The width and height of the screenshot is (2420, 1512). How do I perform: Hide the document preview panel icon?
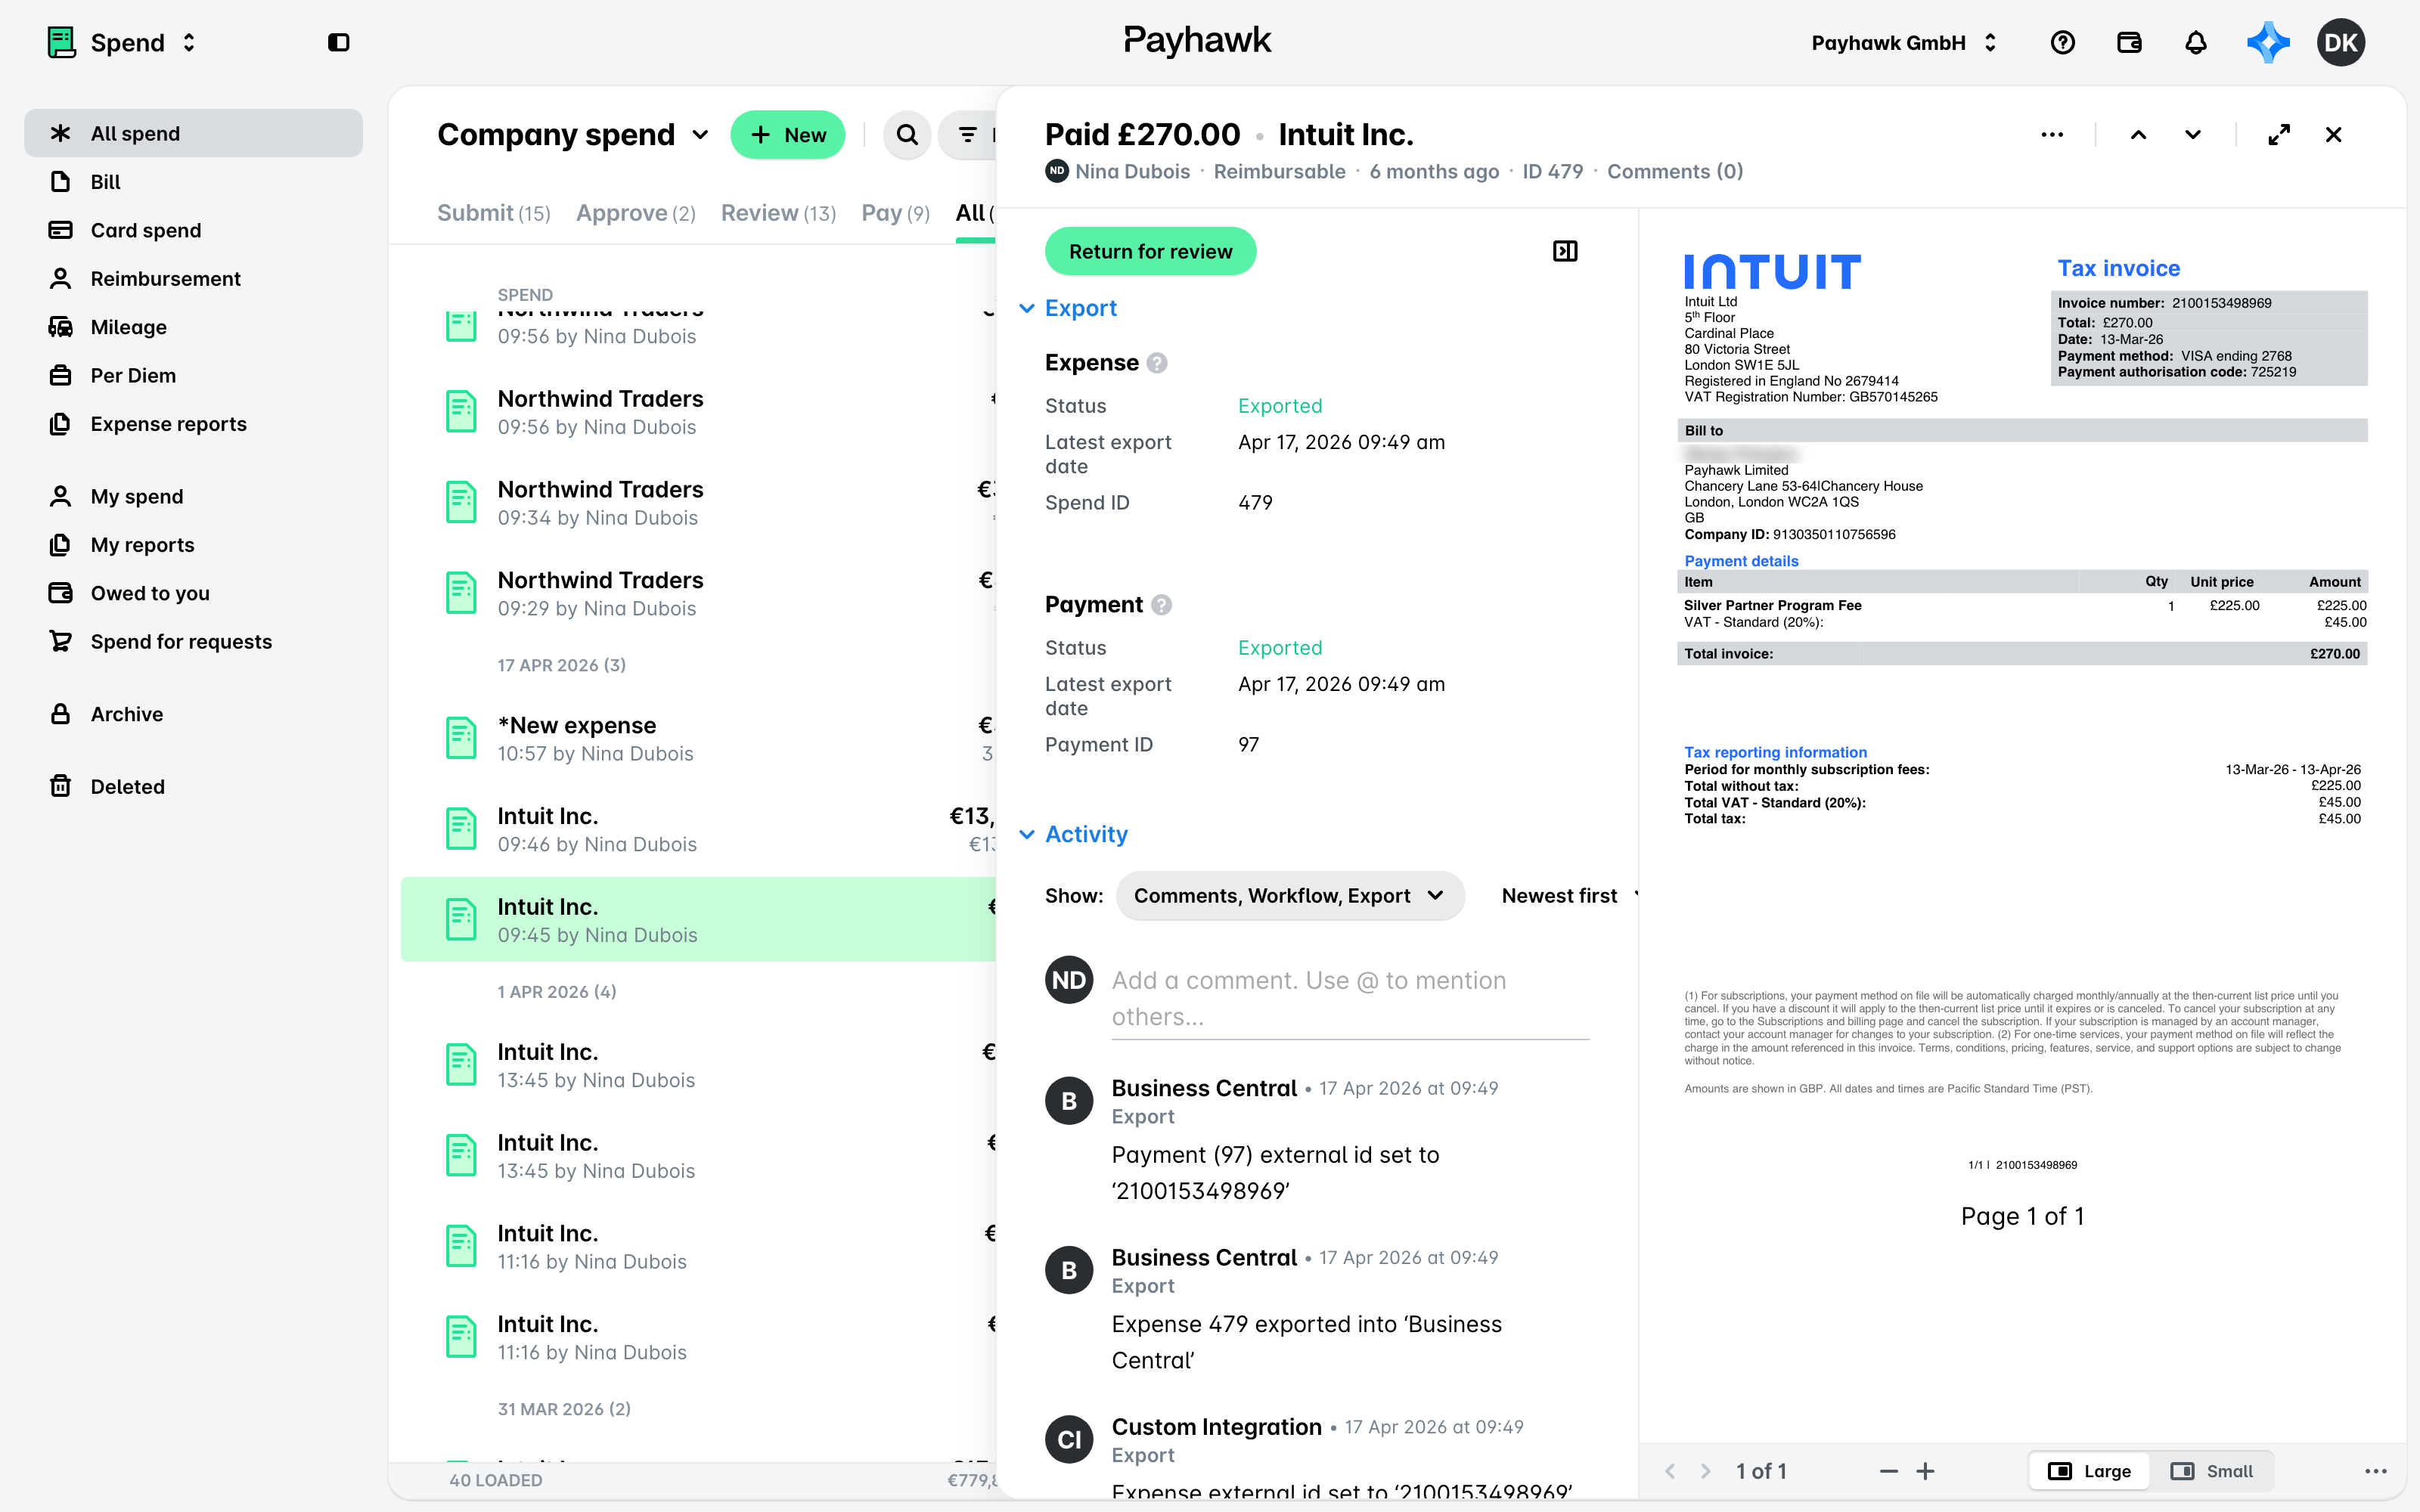(x=1565, y=251)
